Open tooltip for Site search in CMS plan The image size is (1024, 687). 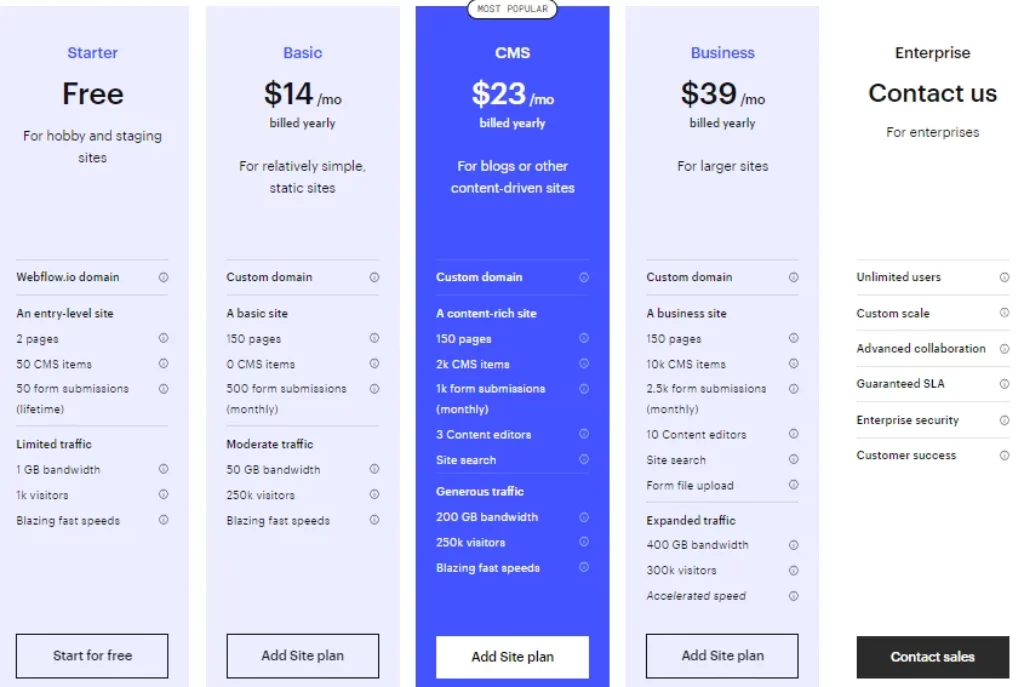coord(584,459)
